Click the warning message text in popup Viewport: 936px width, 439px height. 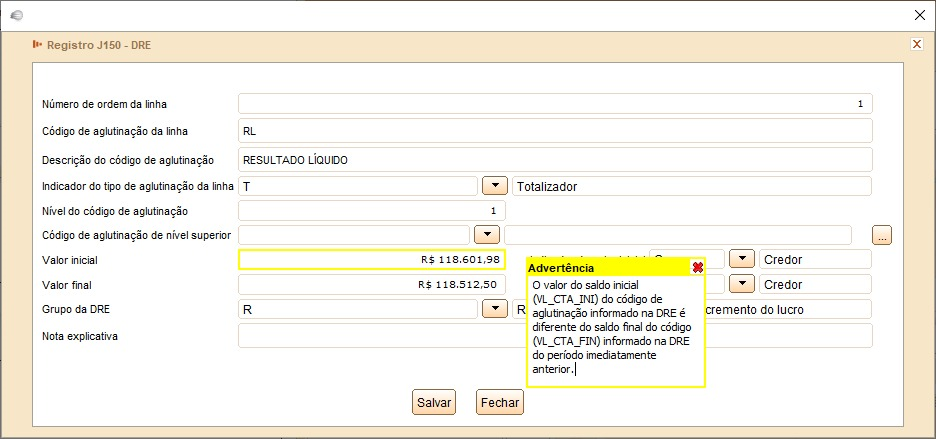coord(612,327)
